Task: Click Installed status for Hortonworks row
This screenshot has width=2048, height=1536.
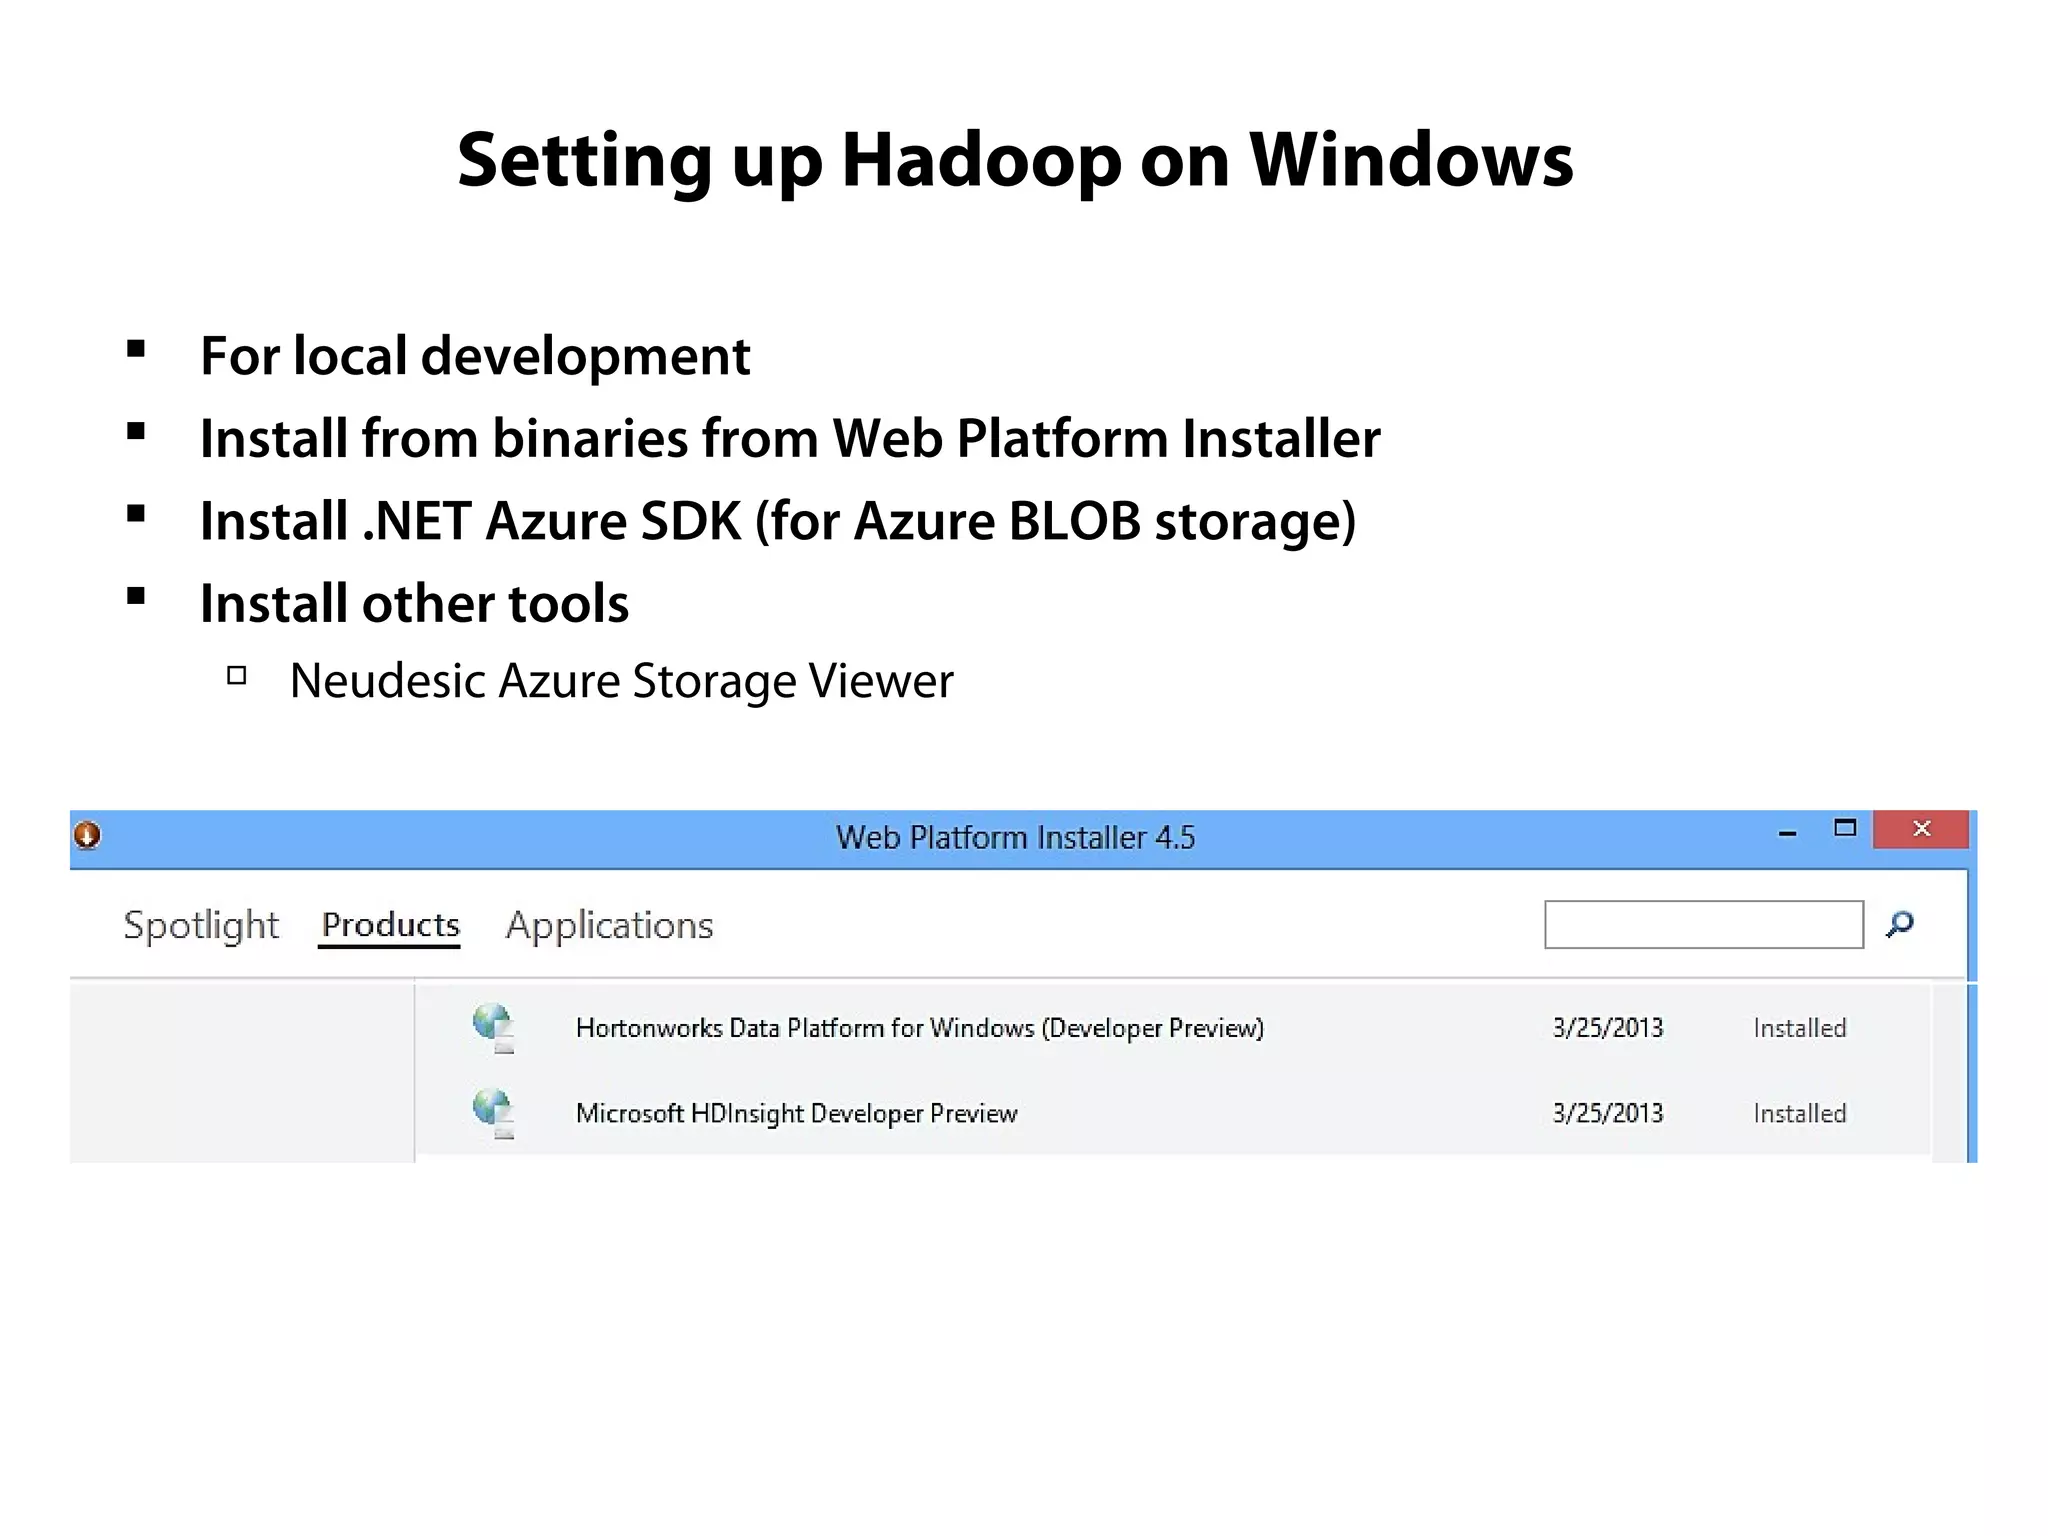Action: 1800,1028
